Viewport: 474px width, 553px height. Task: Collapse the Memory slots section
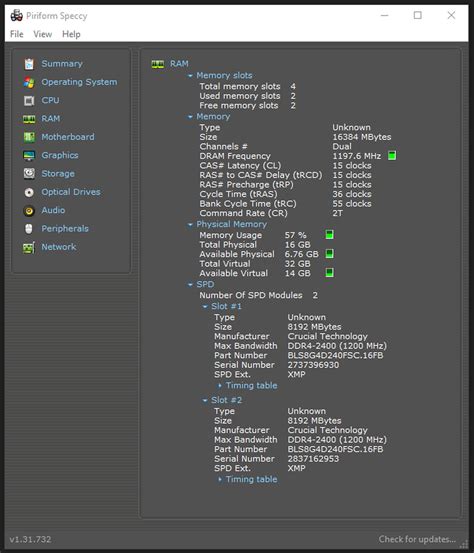point(190,75)
